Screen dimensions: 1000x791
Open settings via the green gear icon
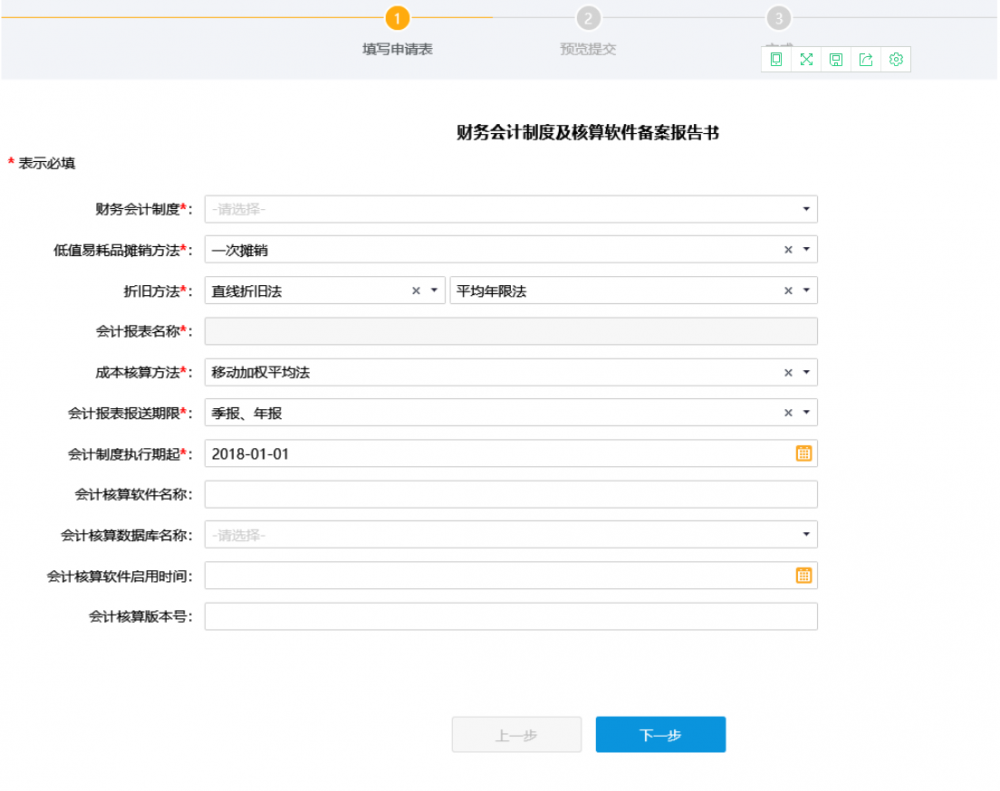896,60
